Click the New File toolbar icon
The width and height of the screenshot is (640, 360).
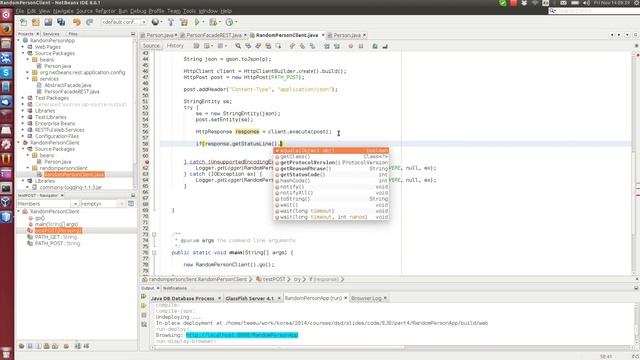click(x=24, y=22)
